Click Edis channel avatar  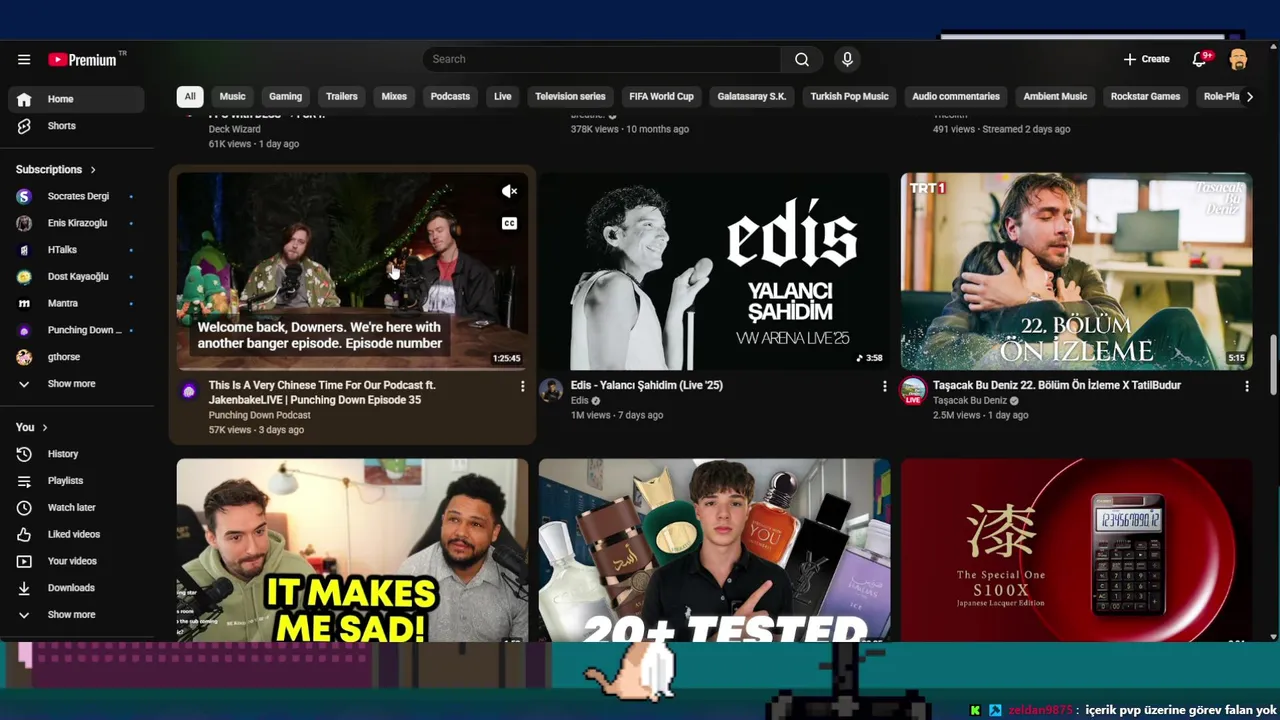click(551, 390)
